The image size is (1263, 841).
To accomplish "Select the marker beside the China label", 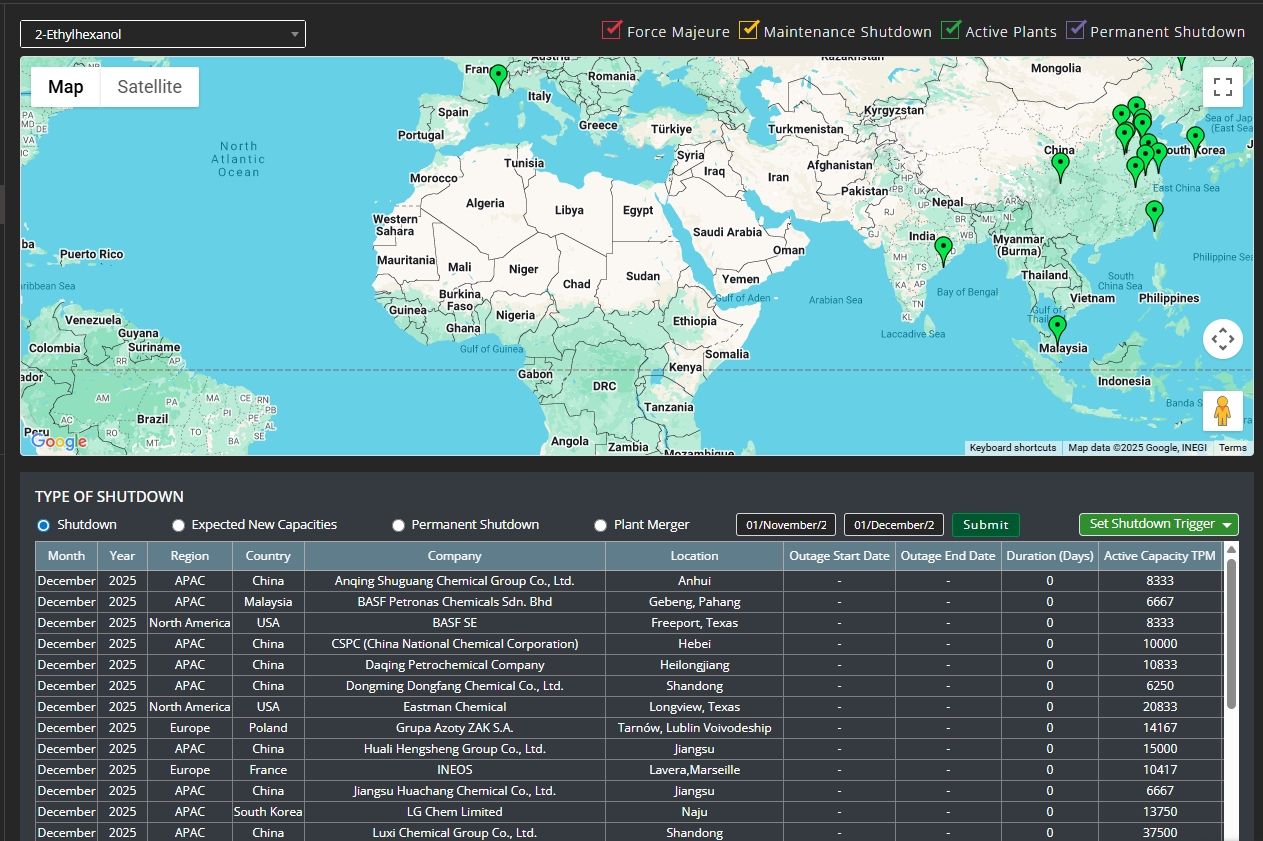I will pyautogui.click(x=1061, y=166).
